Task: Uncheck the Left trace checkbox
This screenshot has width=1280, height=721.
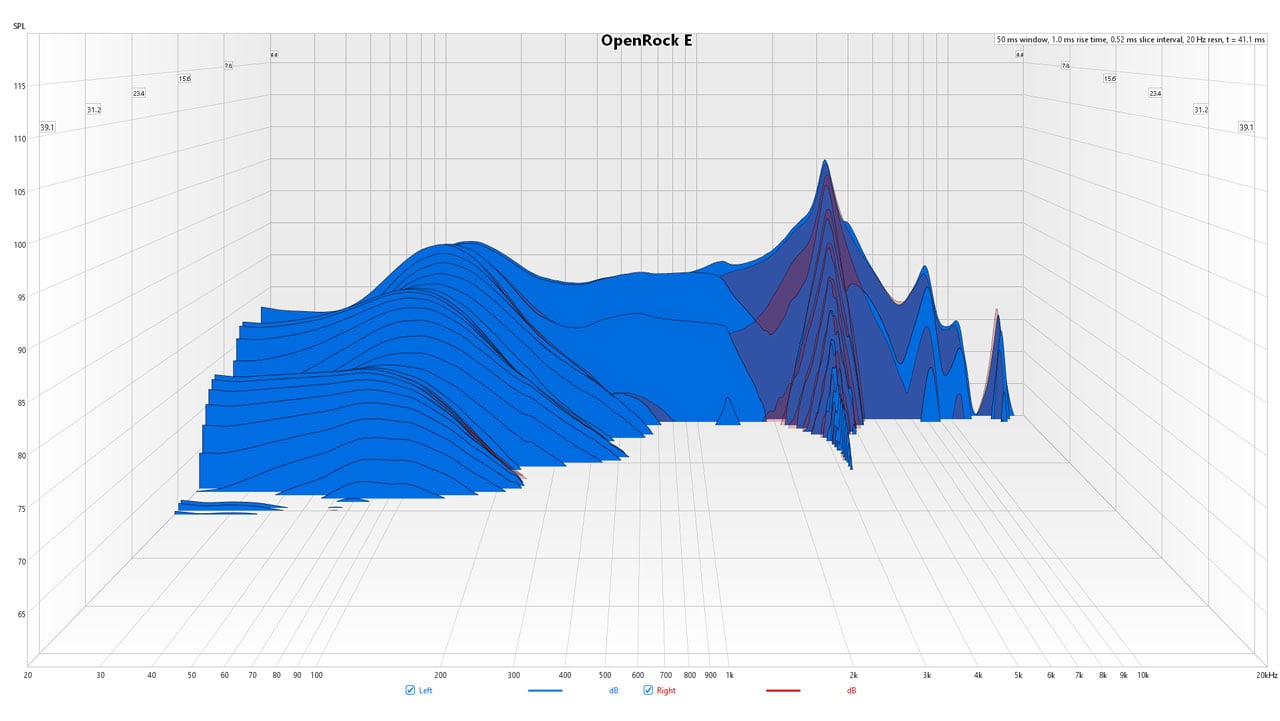Action: point(410,690)
